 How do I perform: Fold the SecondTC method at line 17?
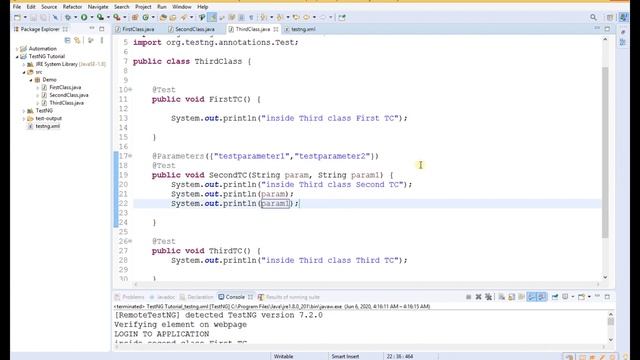130,156
